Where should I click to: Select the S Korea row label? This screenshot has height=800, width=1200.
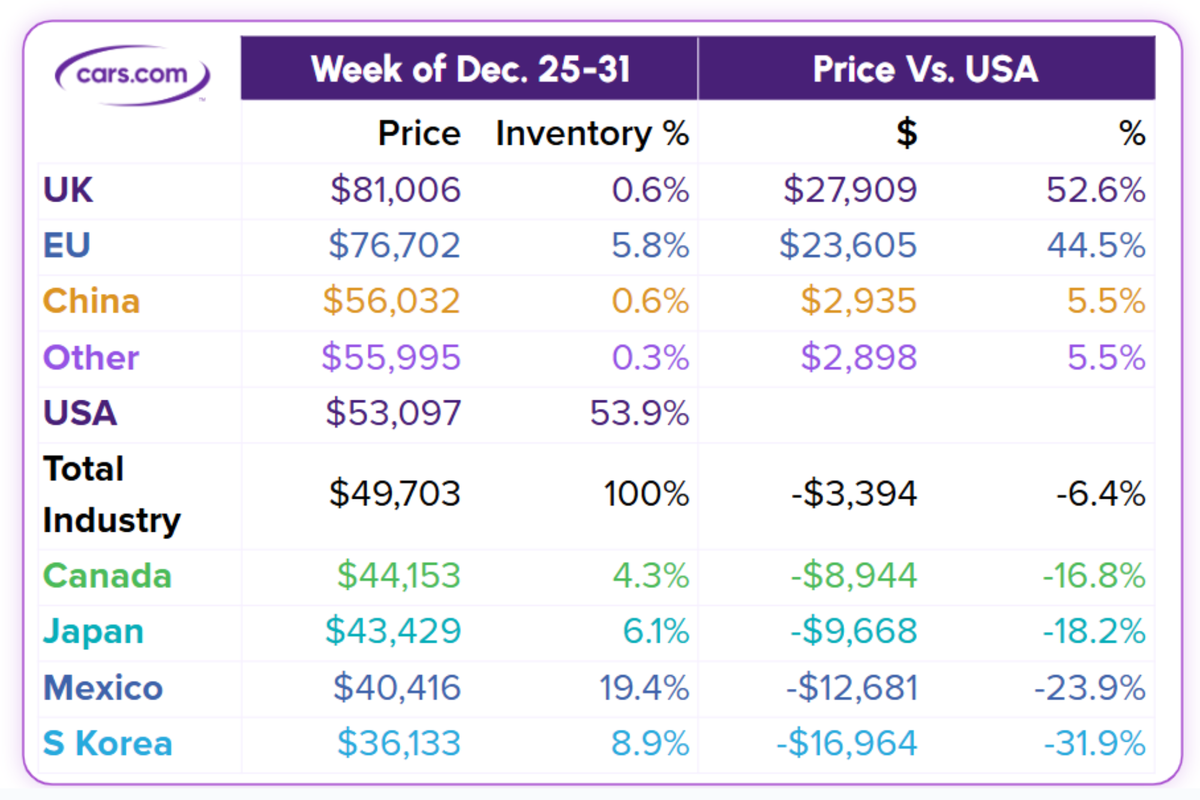(x=108, y=744)
